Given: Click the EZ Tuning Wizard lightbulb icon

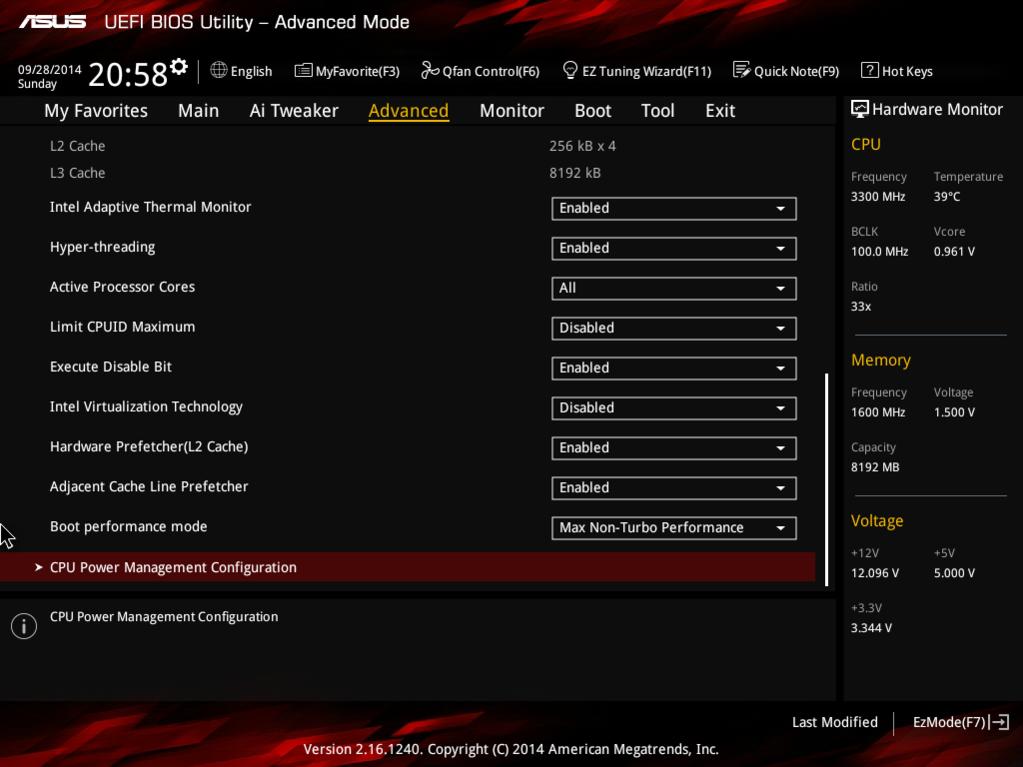Looking at the screenshot, I should tap(570, 70).
